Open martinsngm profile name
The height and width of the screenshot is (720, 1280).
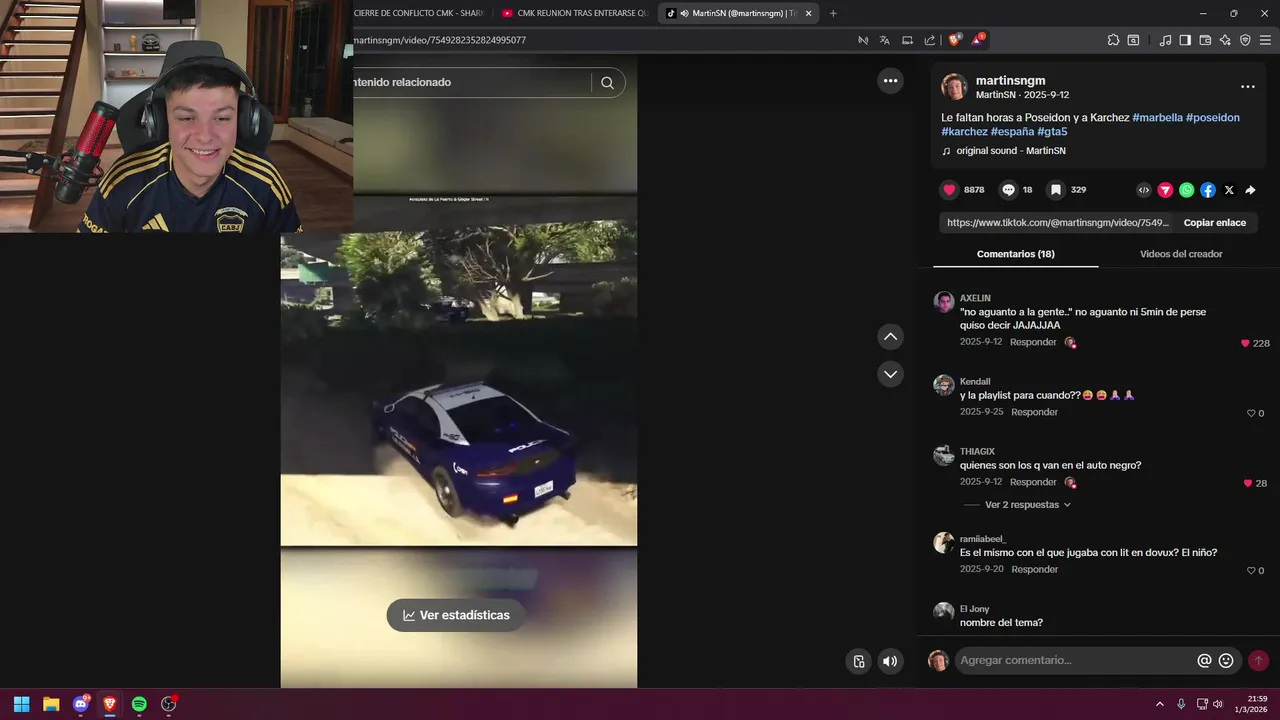tap(1010, 80)
